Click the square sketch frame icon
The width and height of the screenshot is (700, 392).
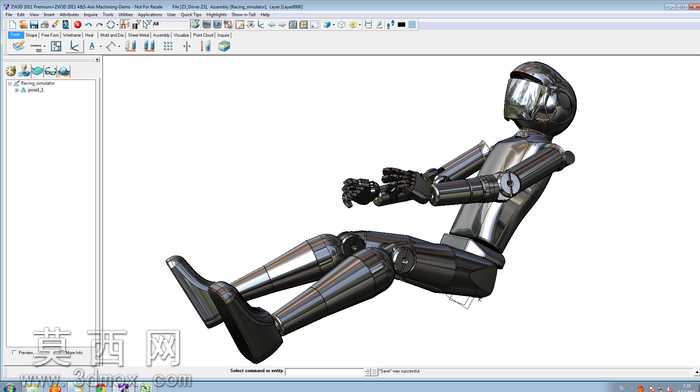(56, 46)
